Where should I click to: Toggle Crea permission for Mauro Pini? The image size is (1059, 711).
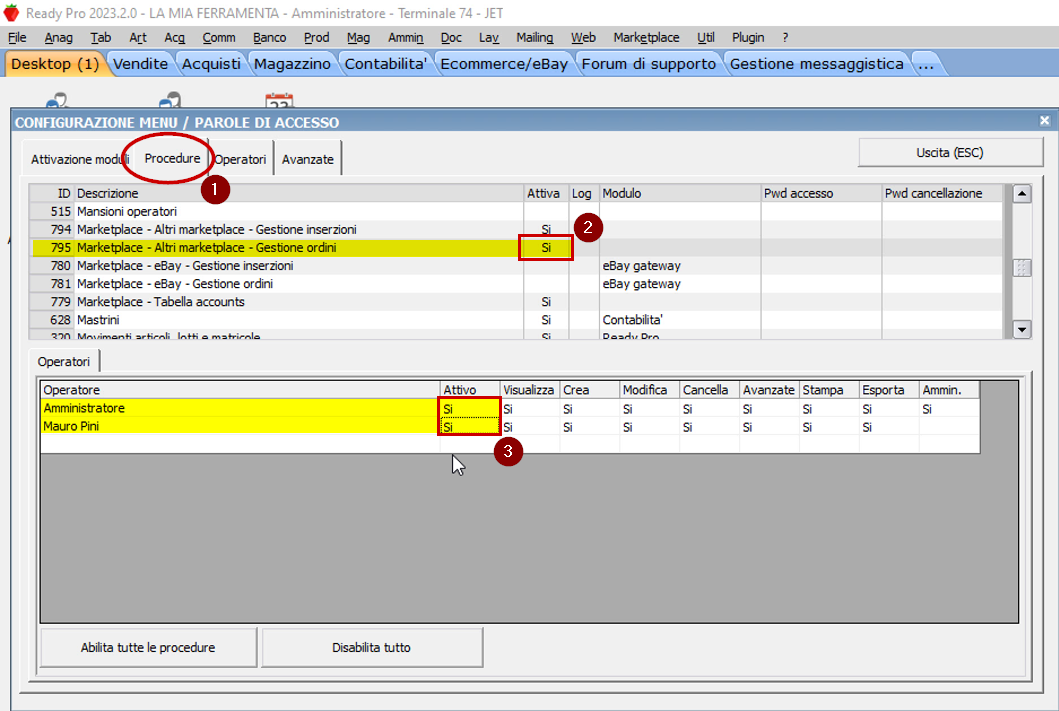click(590, 427)
